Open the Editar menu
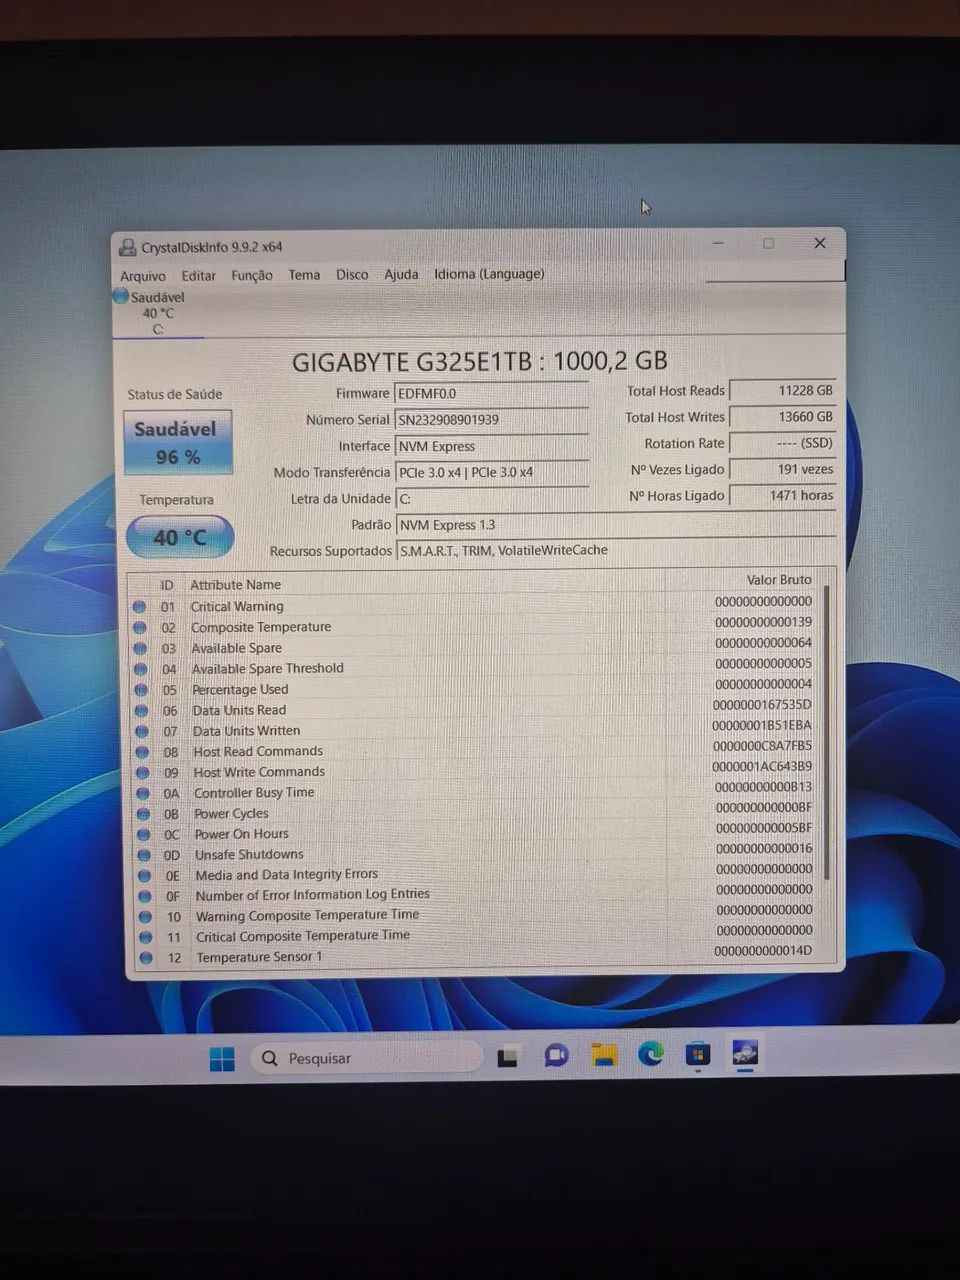The height and width of the screenshot is (1280, 960). [198, 275]
